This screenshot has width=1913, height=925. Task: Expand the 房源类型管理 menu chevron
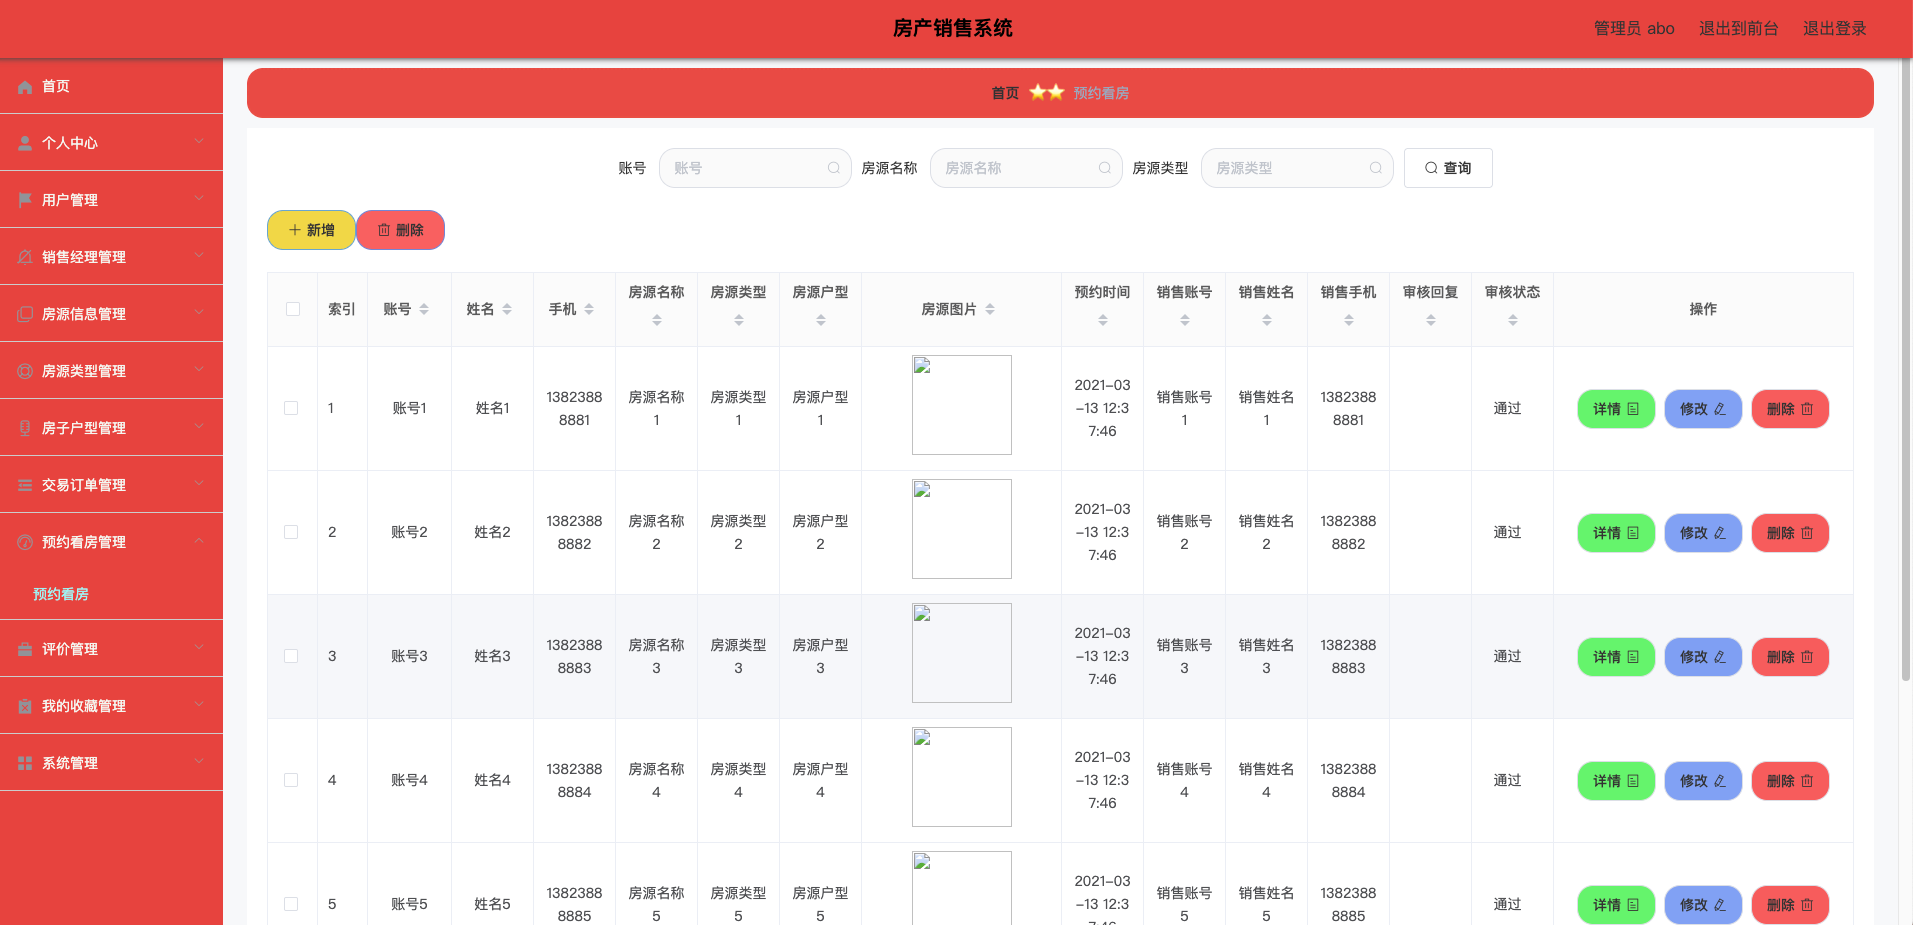click(x=199, y=370)
